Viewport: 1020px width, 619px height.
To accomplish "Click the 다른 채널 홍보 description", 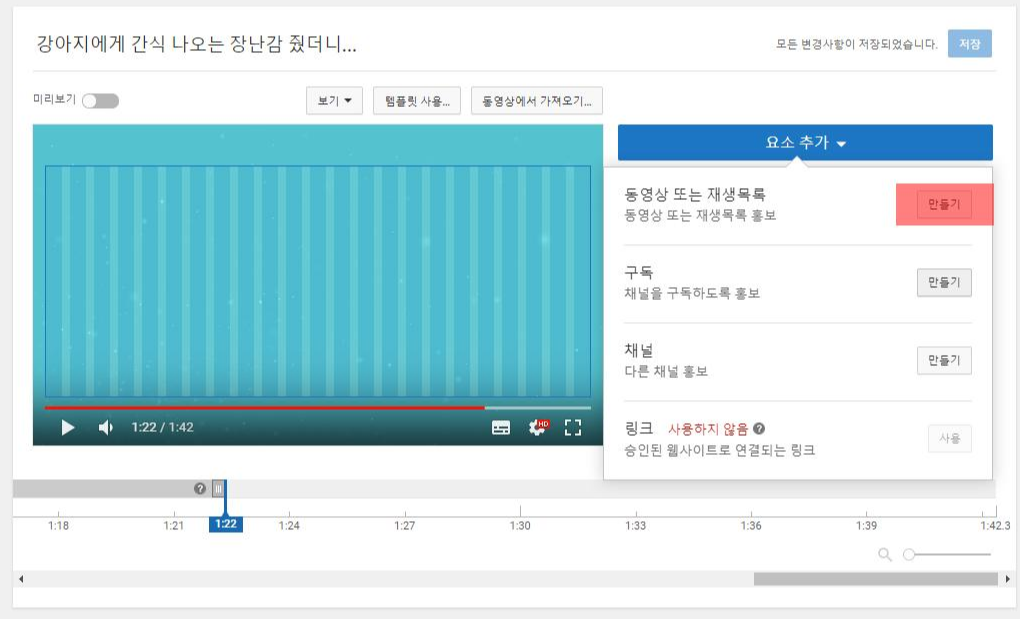I will [666, 371].
